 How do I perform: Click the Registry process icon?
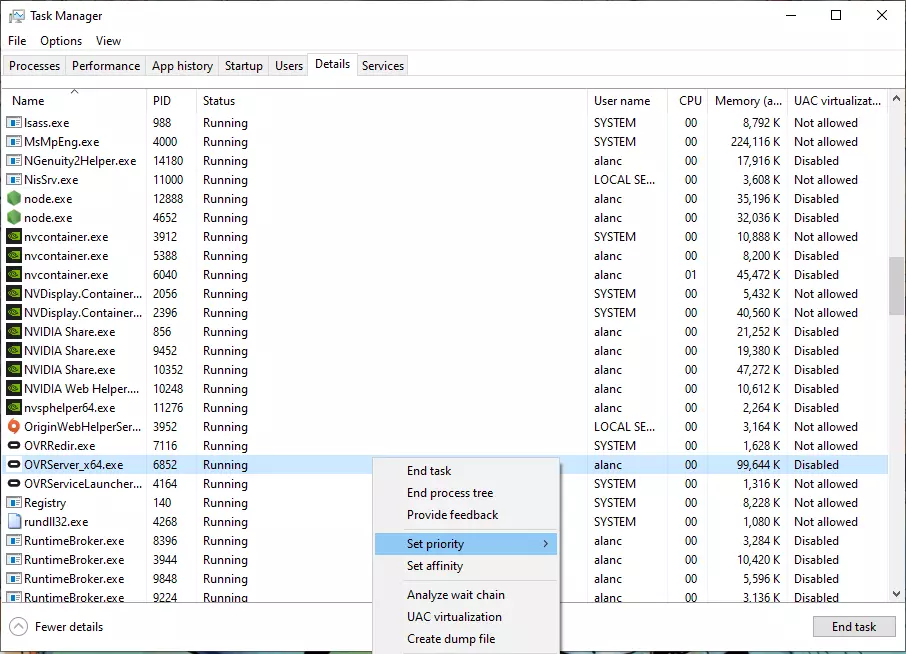tap(14, 503)
